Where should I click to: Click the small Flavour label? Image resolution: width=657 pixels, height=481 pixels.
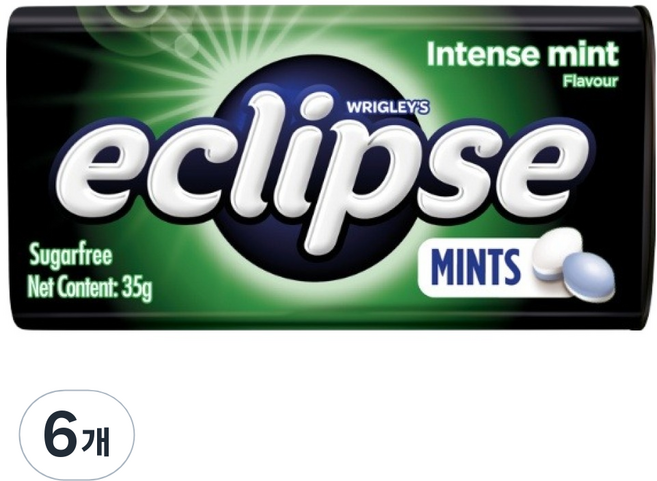point(590,81)
